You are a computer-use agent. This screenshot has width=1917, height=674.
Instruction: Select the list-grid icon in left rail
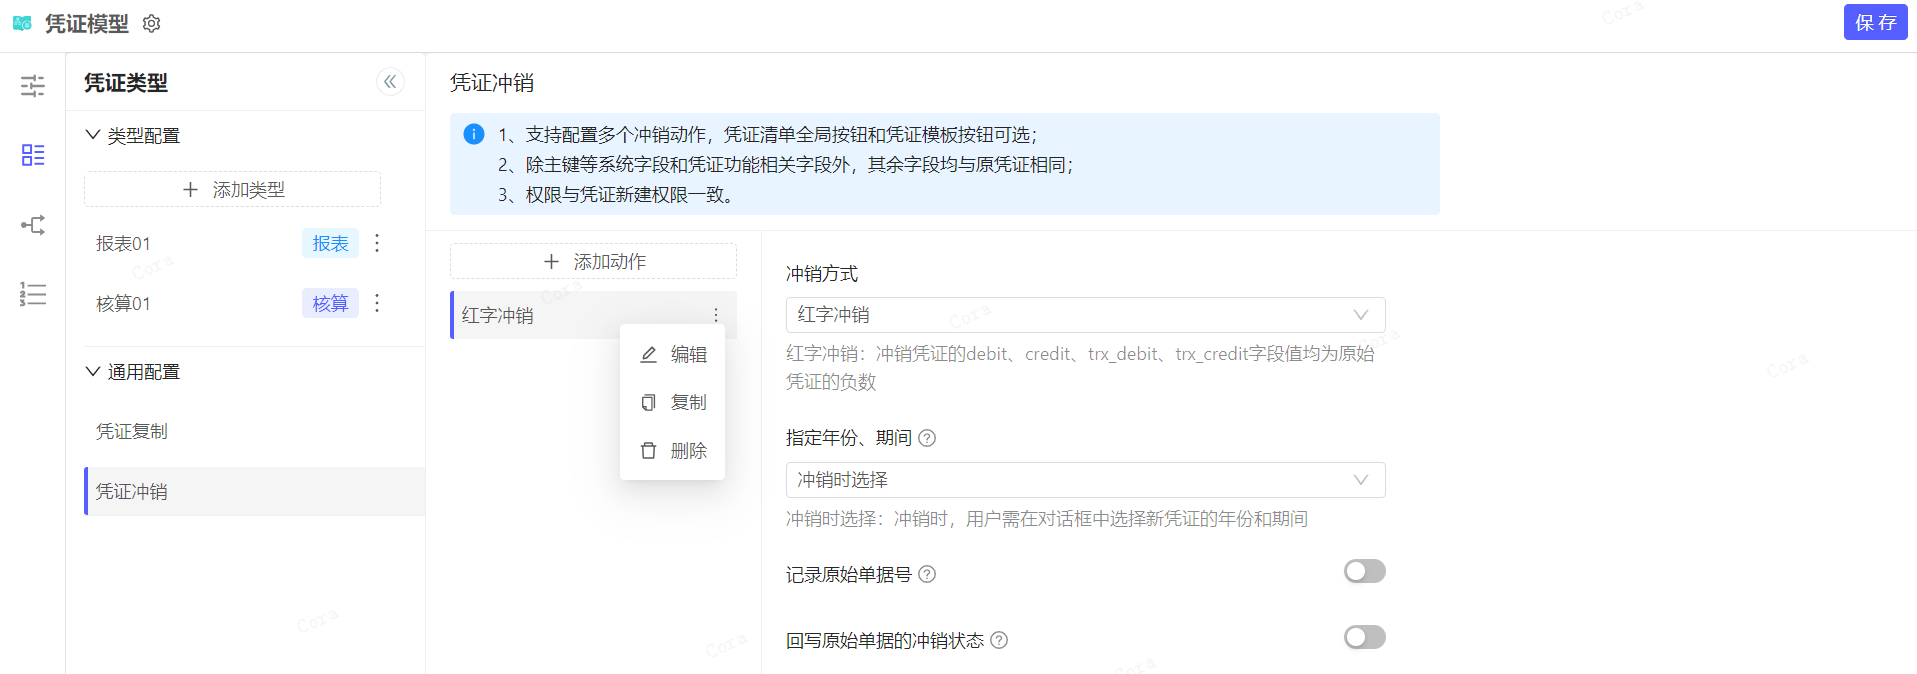[x=33, y=155]
